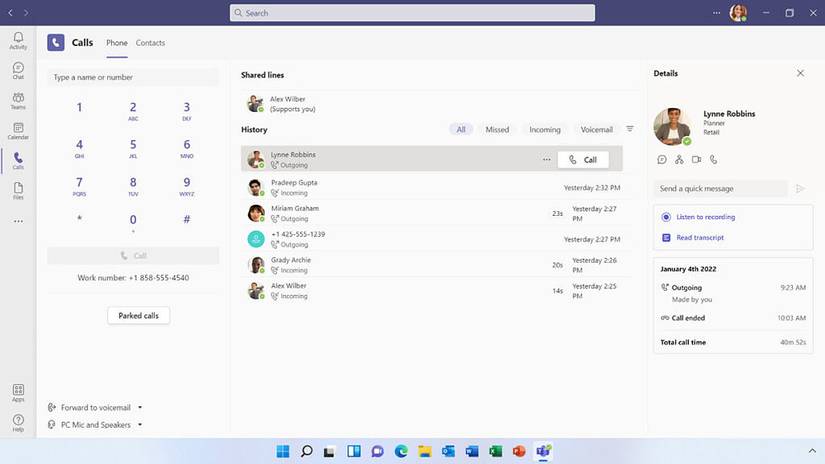Switch to the Phone tab
The image size is (825, 464).
coord(117,43)
